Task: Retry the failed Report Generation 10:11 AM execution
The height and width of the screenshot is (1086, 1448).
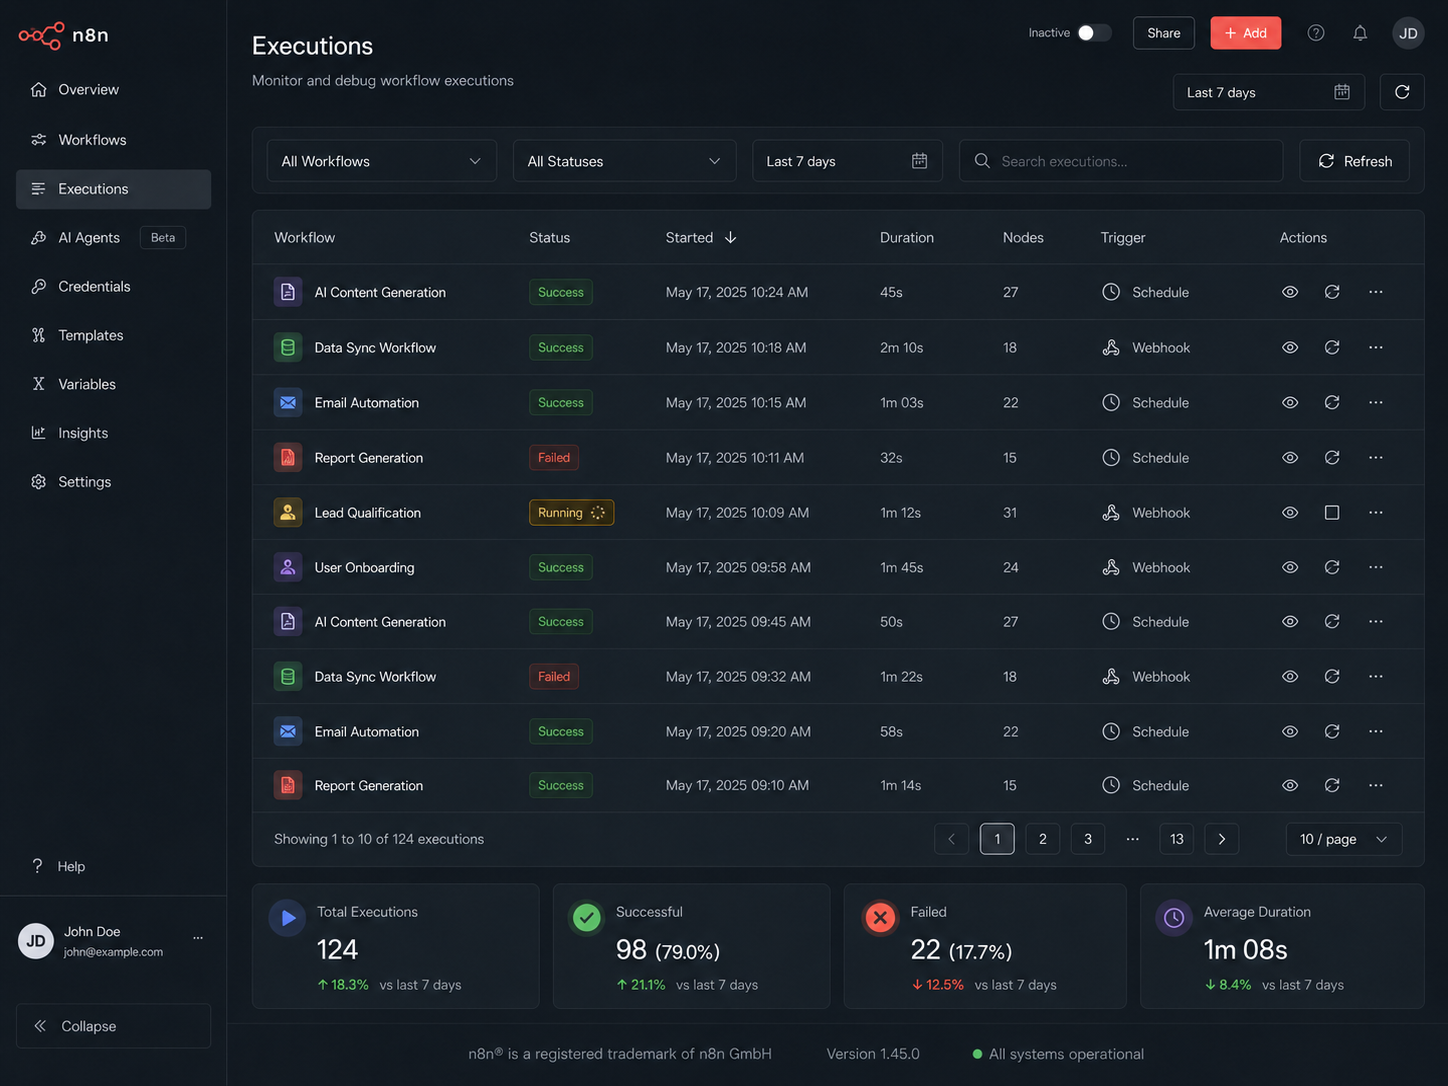Action: [1332, 457]
